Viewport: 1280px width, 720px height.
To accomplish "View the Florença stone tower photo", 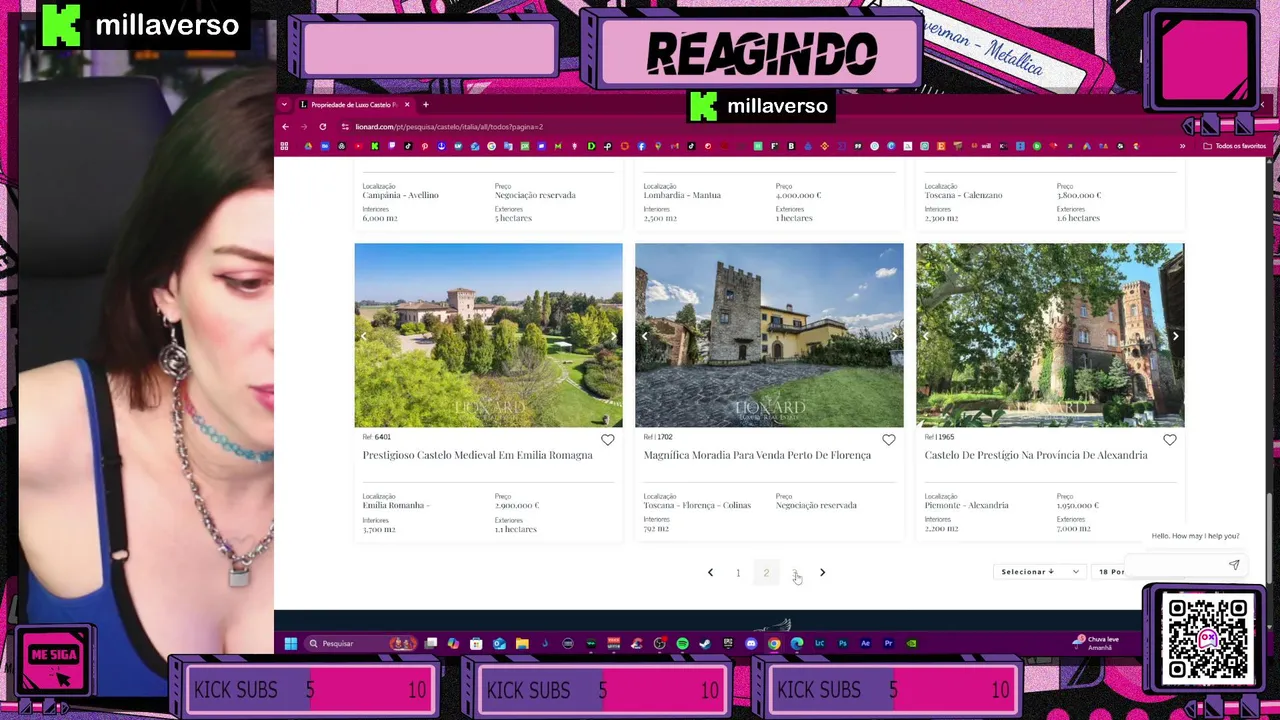I will click(x=769, y=335).
